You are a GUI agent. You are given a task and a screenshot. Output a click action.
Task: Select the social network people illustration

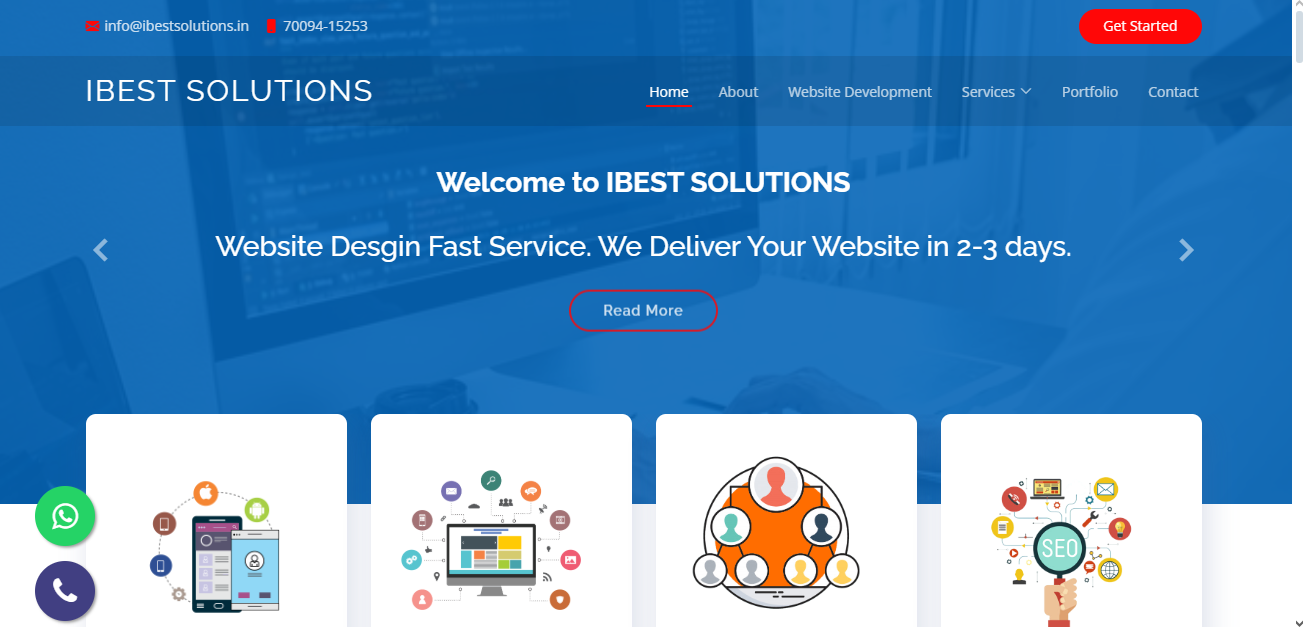(x=776, y=533)
